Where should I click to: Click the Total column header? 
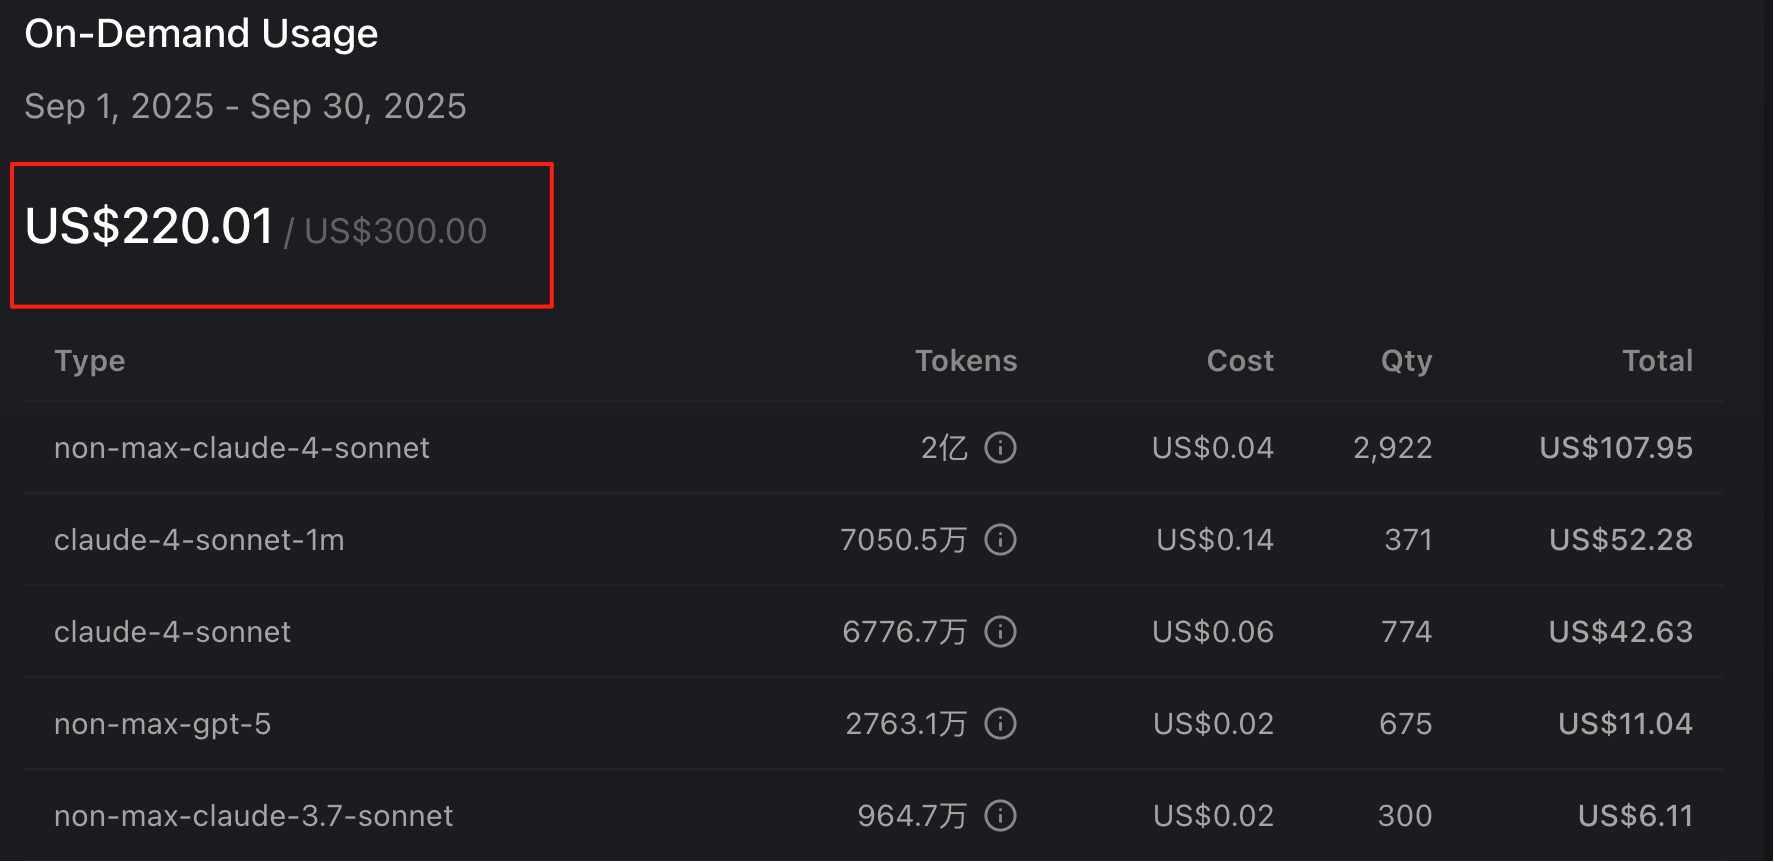point(1657,361)
